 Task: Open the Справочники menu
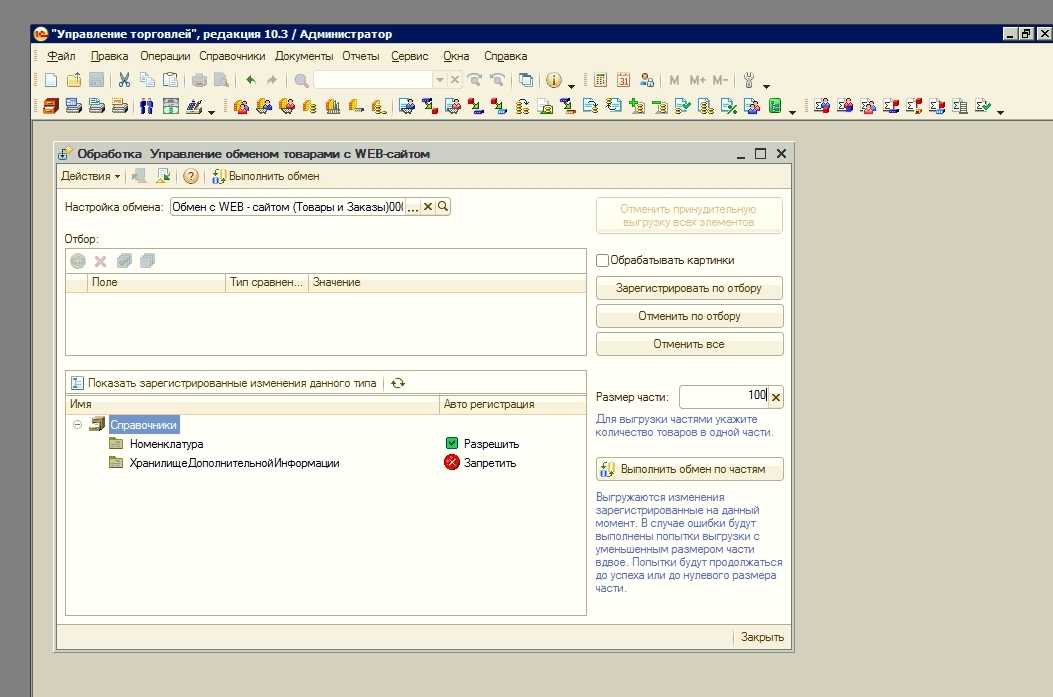pyautogui.click(x=232, y=56)
